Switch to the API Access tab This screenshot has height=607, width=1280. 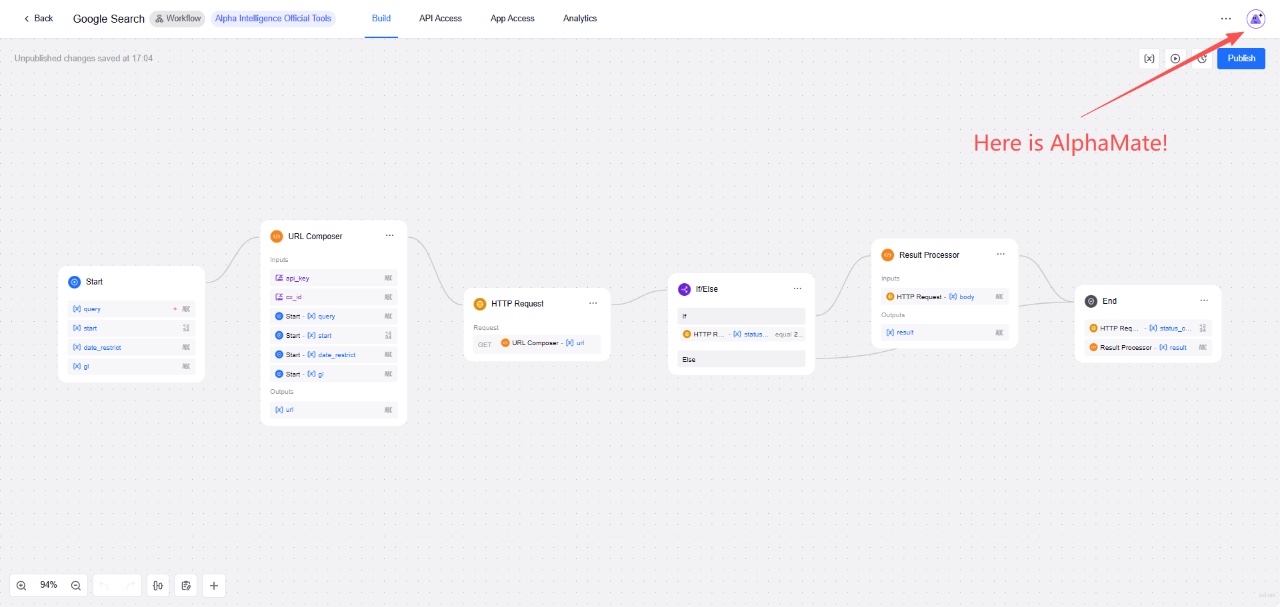(441, 18)
